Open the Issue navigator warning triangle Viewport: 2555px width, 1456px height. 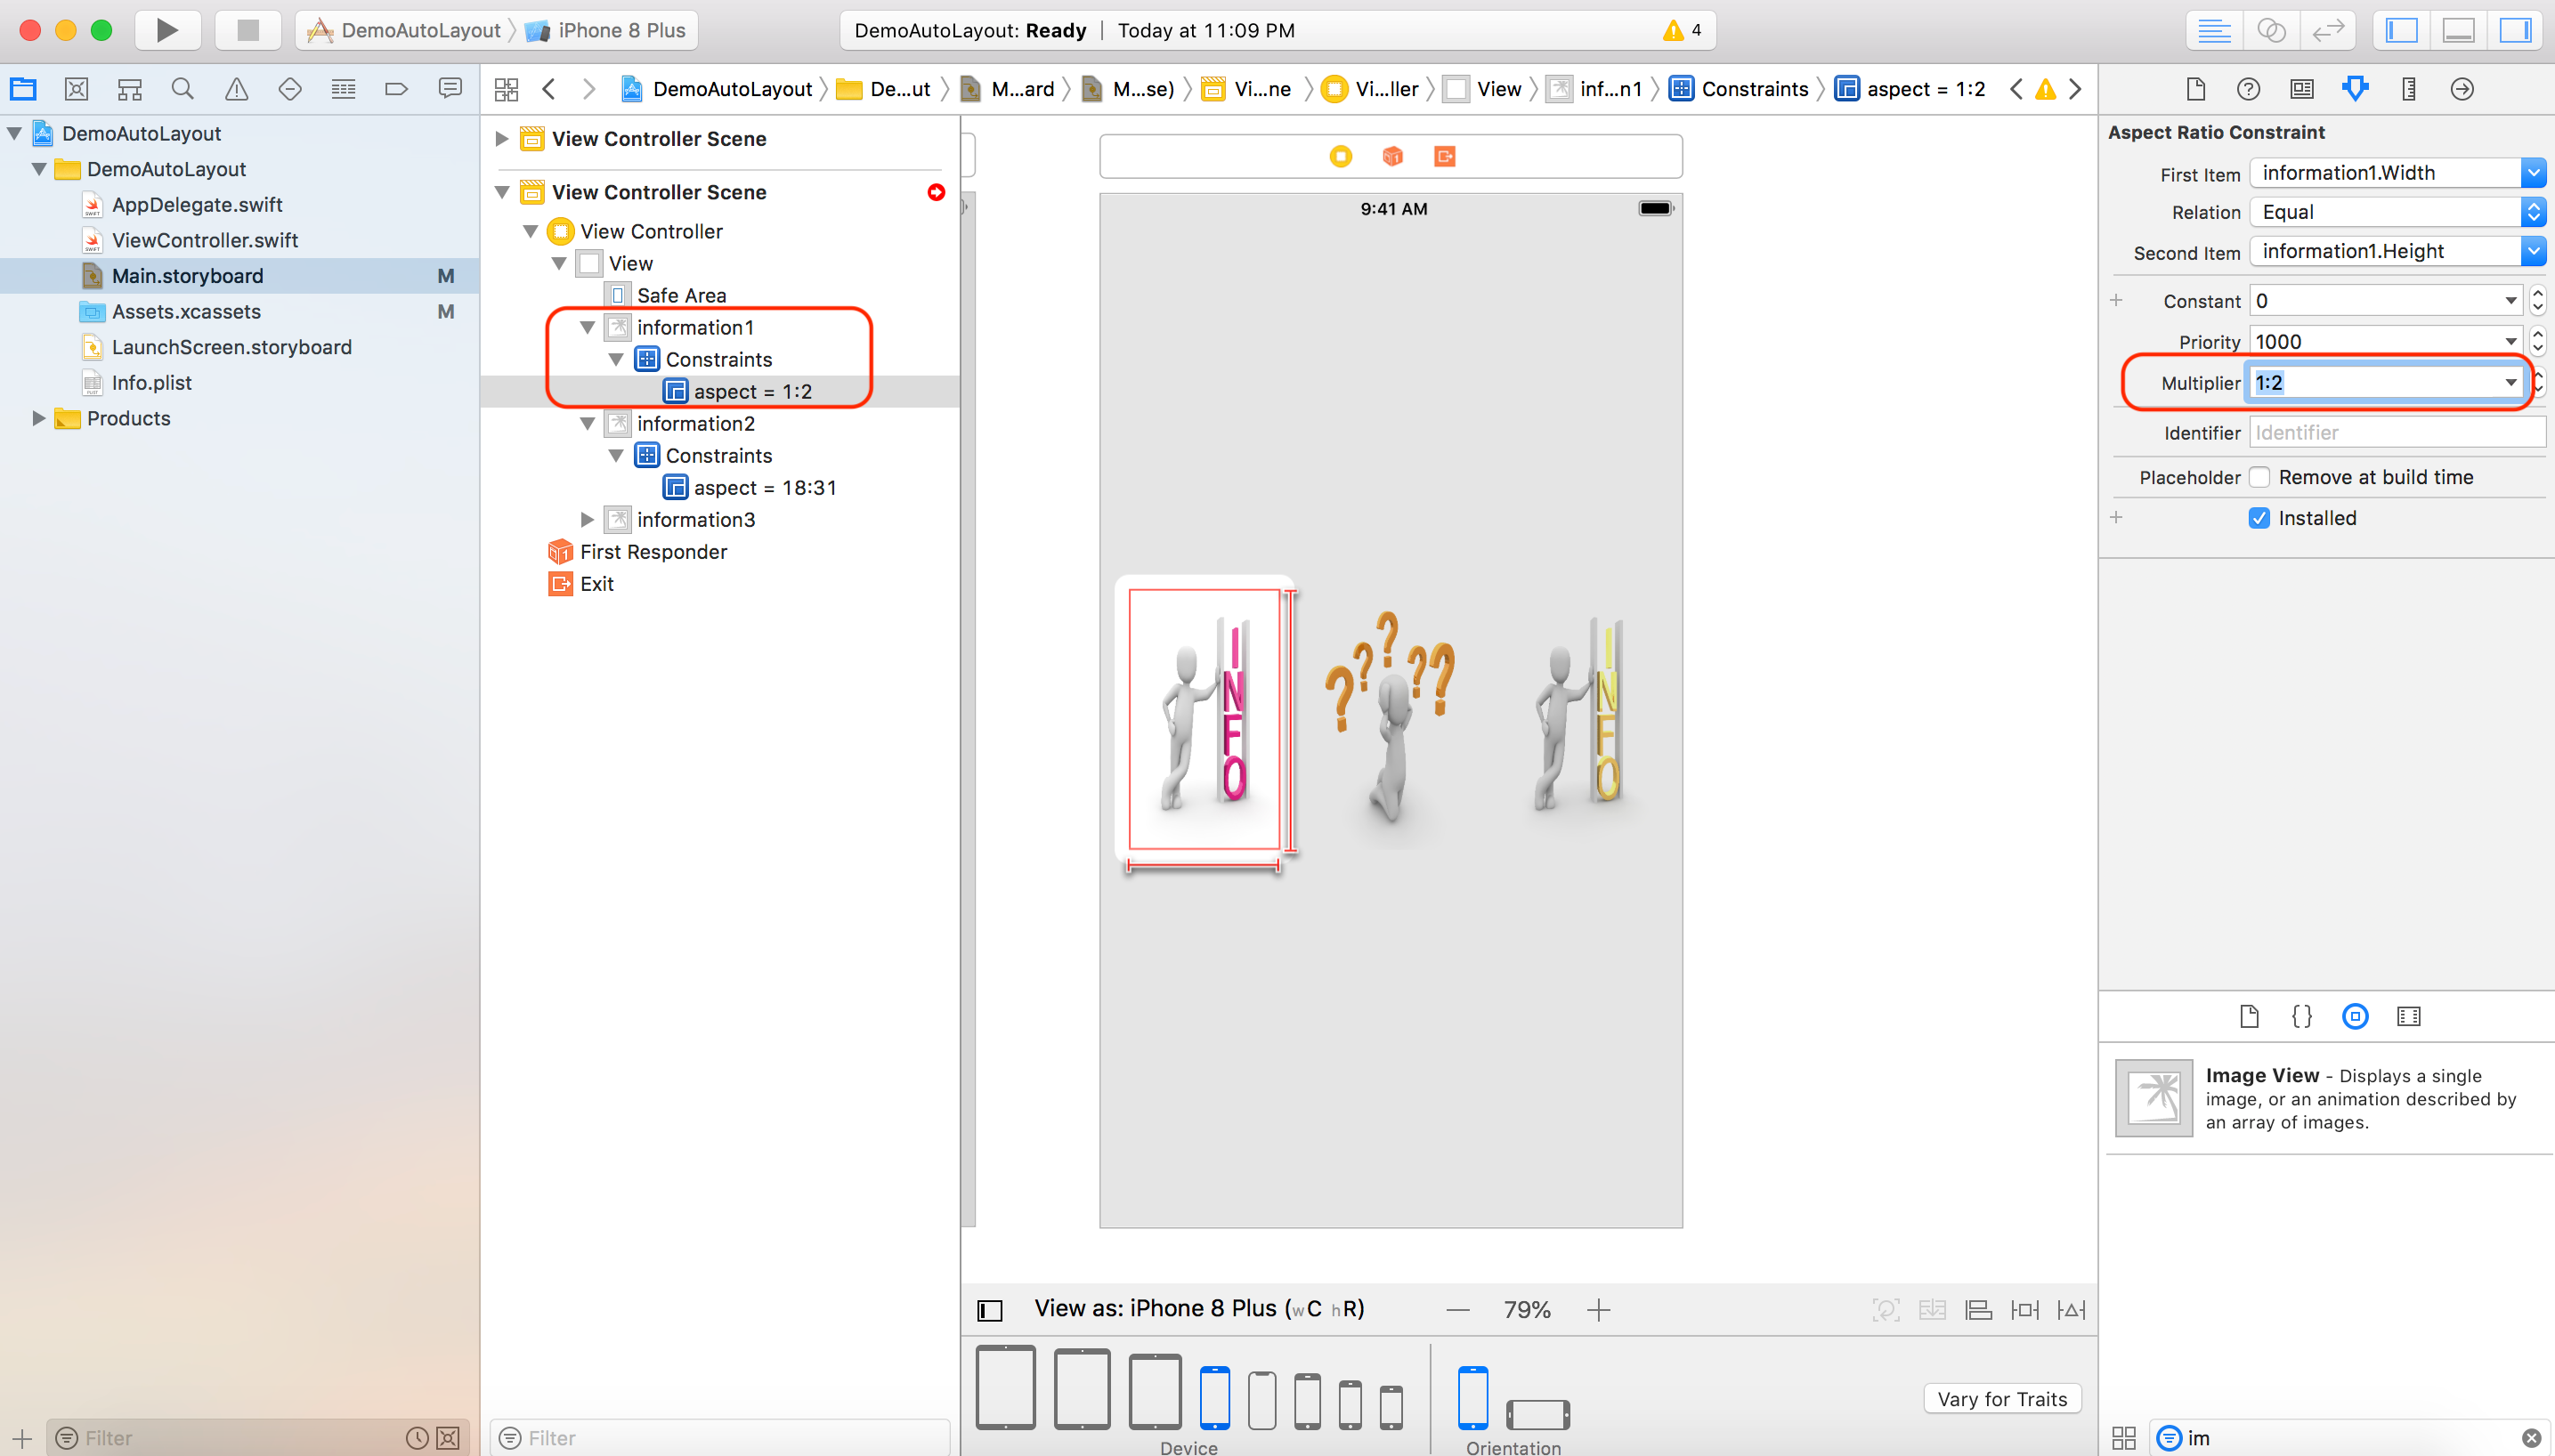click(x=235, y=88)
